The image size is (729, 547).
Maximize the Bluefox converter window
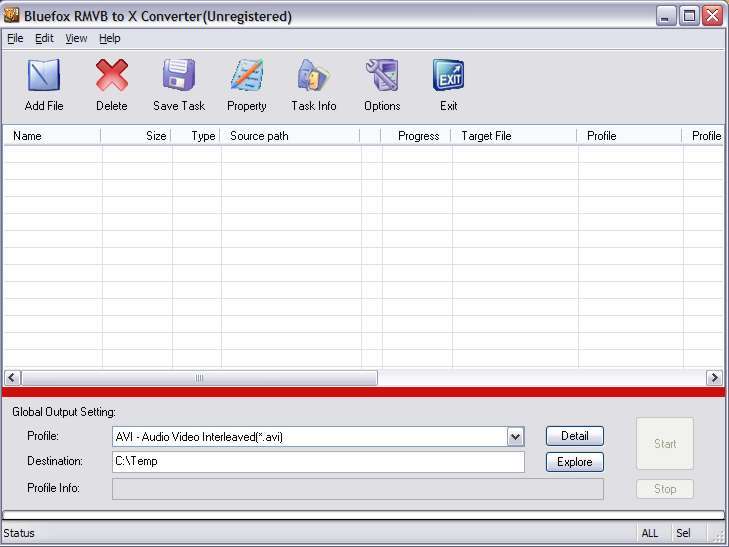tap(689, 16)
